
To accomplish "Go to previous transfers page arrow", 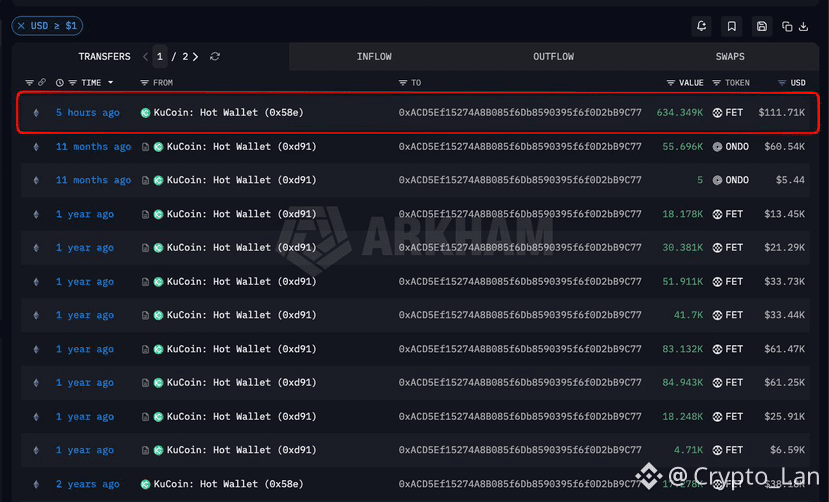I will pos(145,57).
